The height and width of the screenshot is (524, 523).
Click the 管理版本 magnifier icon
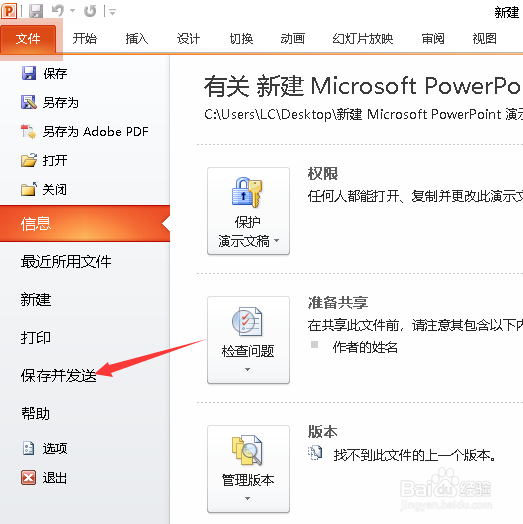pyautogui.click(x=247, y=450)
